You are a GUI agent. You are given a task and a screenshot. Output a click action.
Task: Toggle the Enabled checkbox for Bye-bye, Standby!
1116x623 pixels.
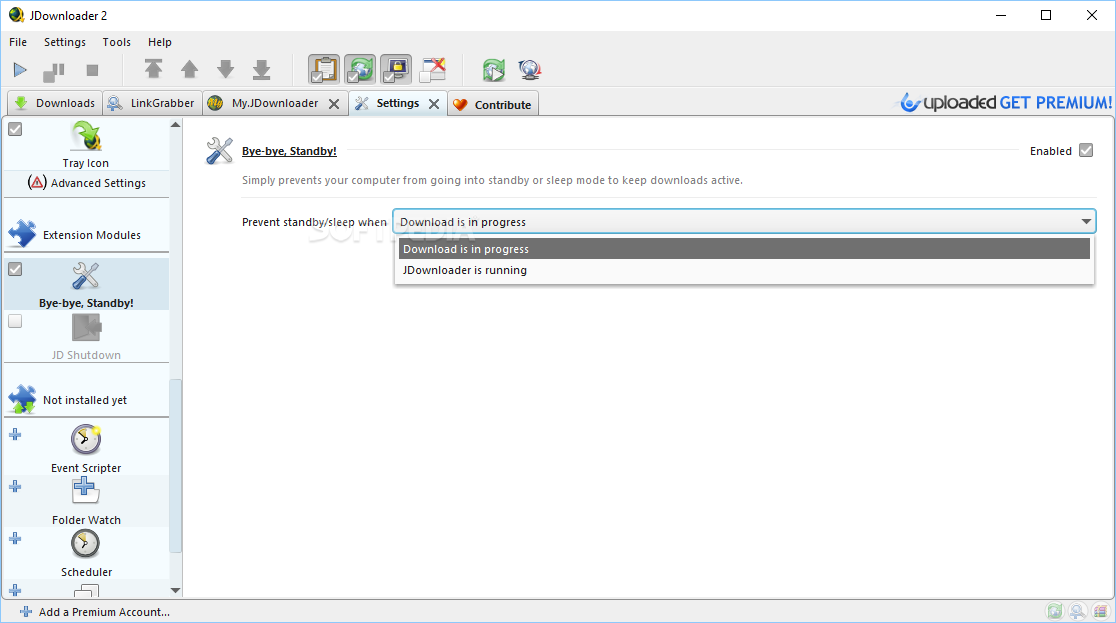click(x=1085, y=150)
